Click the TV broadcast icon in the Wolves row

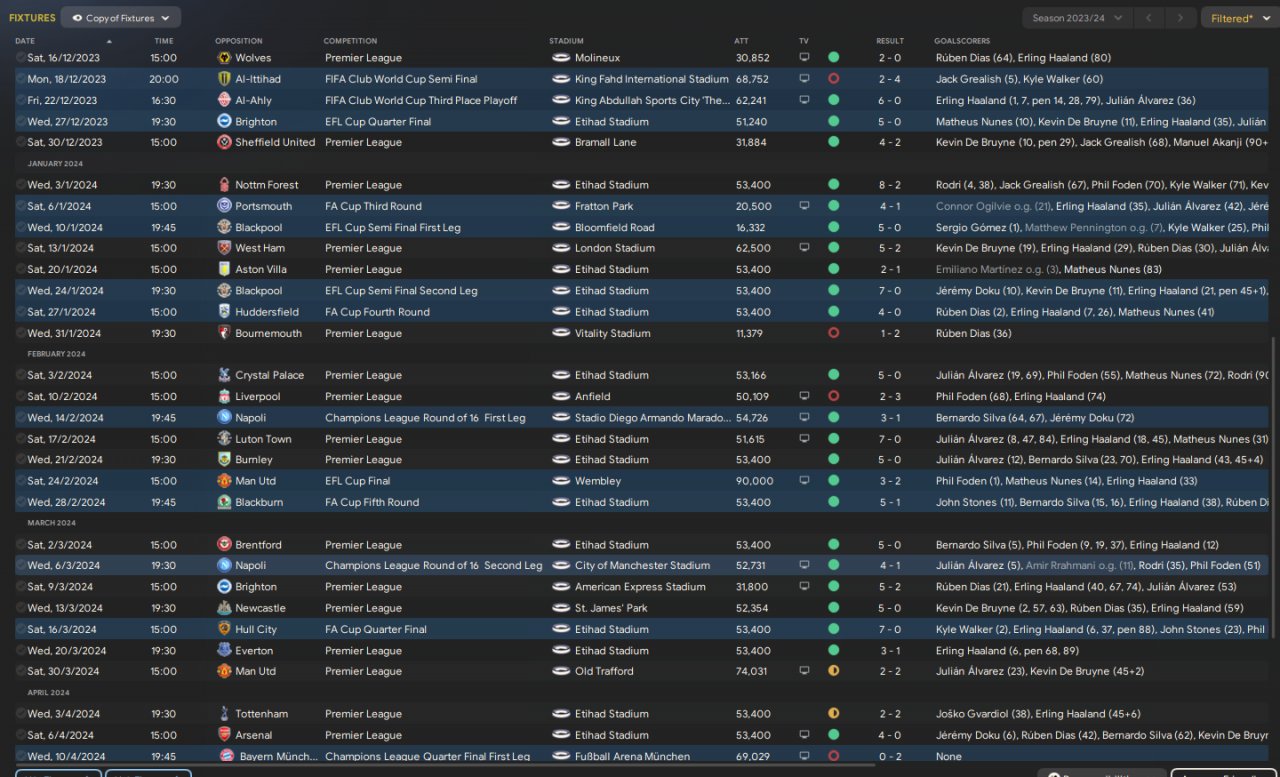coord(804,58)
